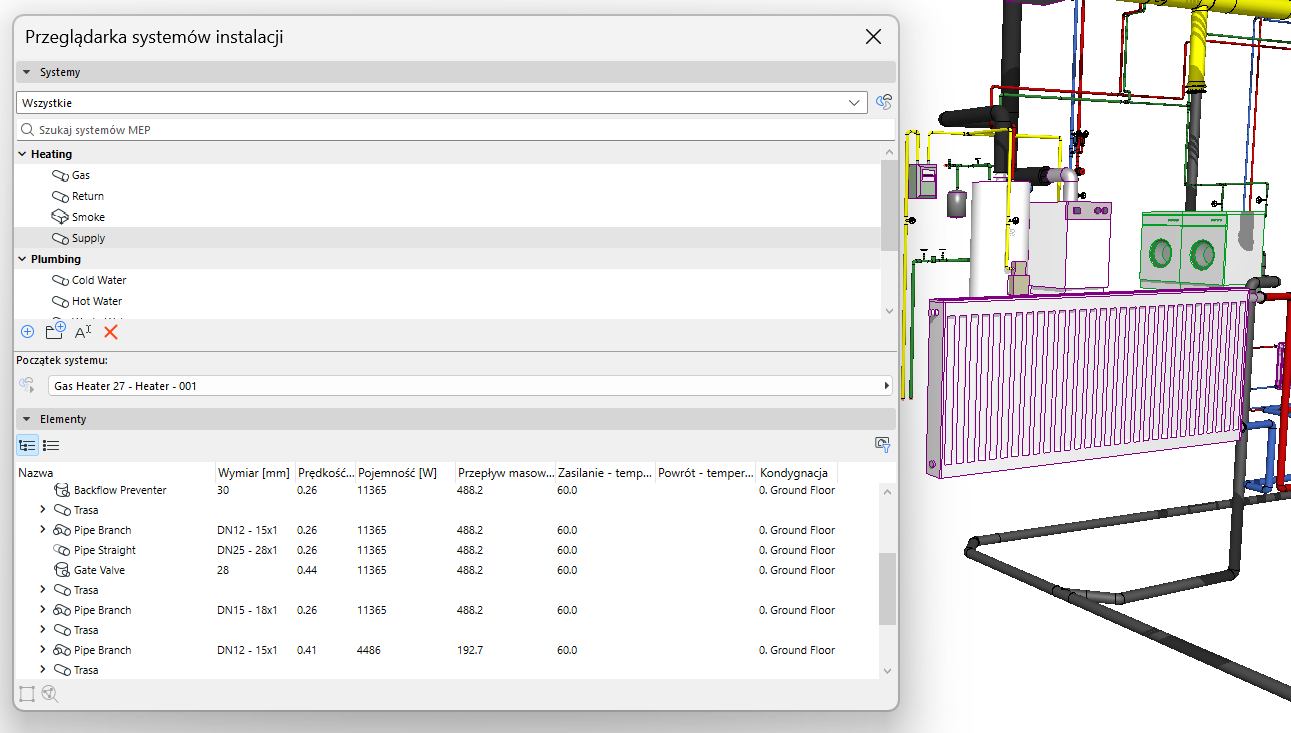Collapse the Plumbing group
Screen dimensions: 1291x733
pyautogui.click(x=22, y=259)
